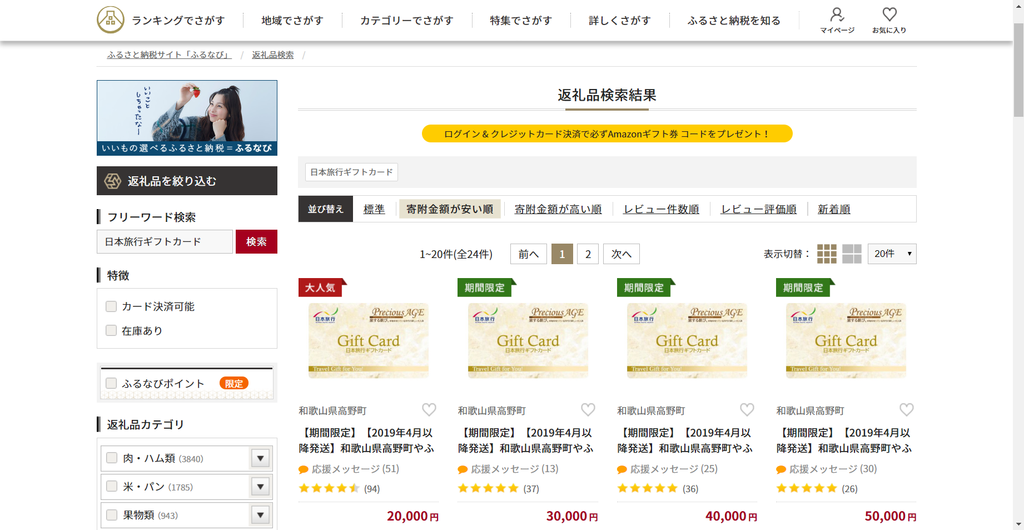Click 応援メッセージ (30) speech bubble icon

coord(781,469)
